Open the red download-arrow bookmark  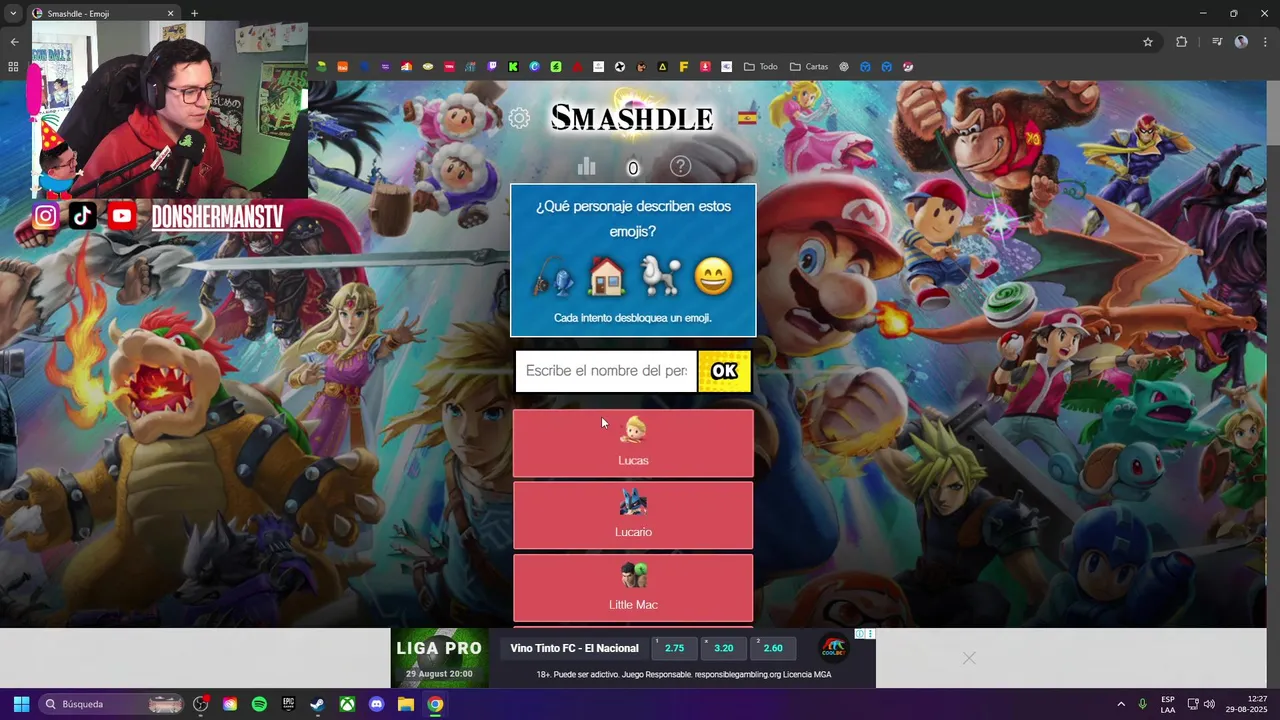(x=705, y=67)
